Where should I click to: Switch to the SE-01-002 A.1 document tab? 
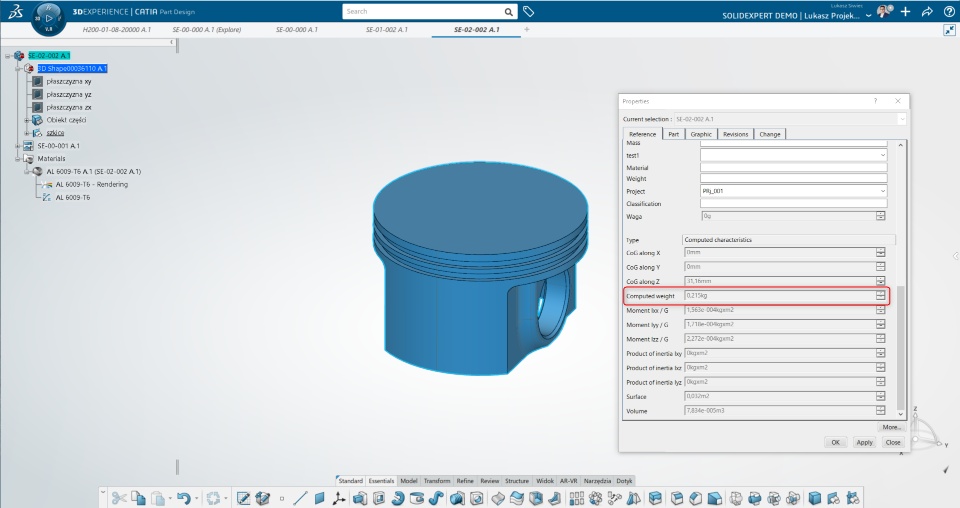tap(386, 29)
